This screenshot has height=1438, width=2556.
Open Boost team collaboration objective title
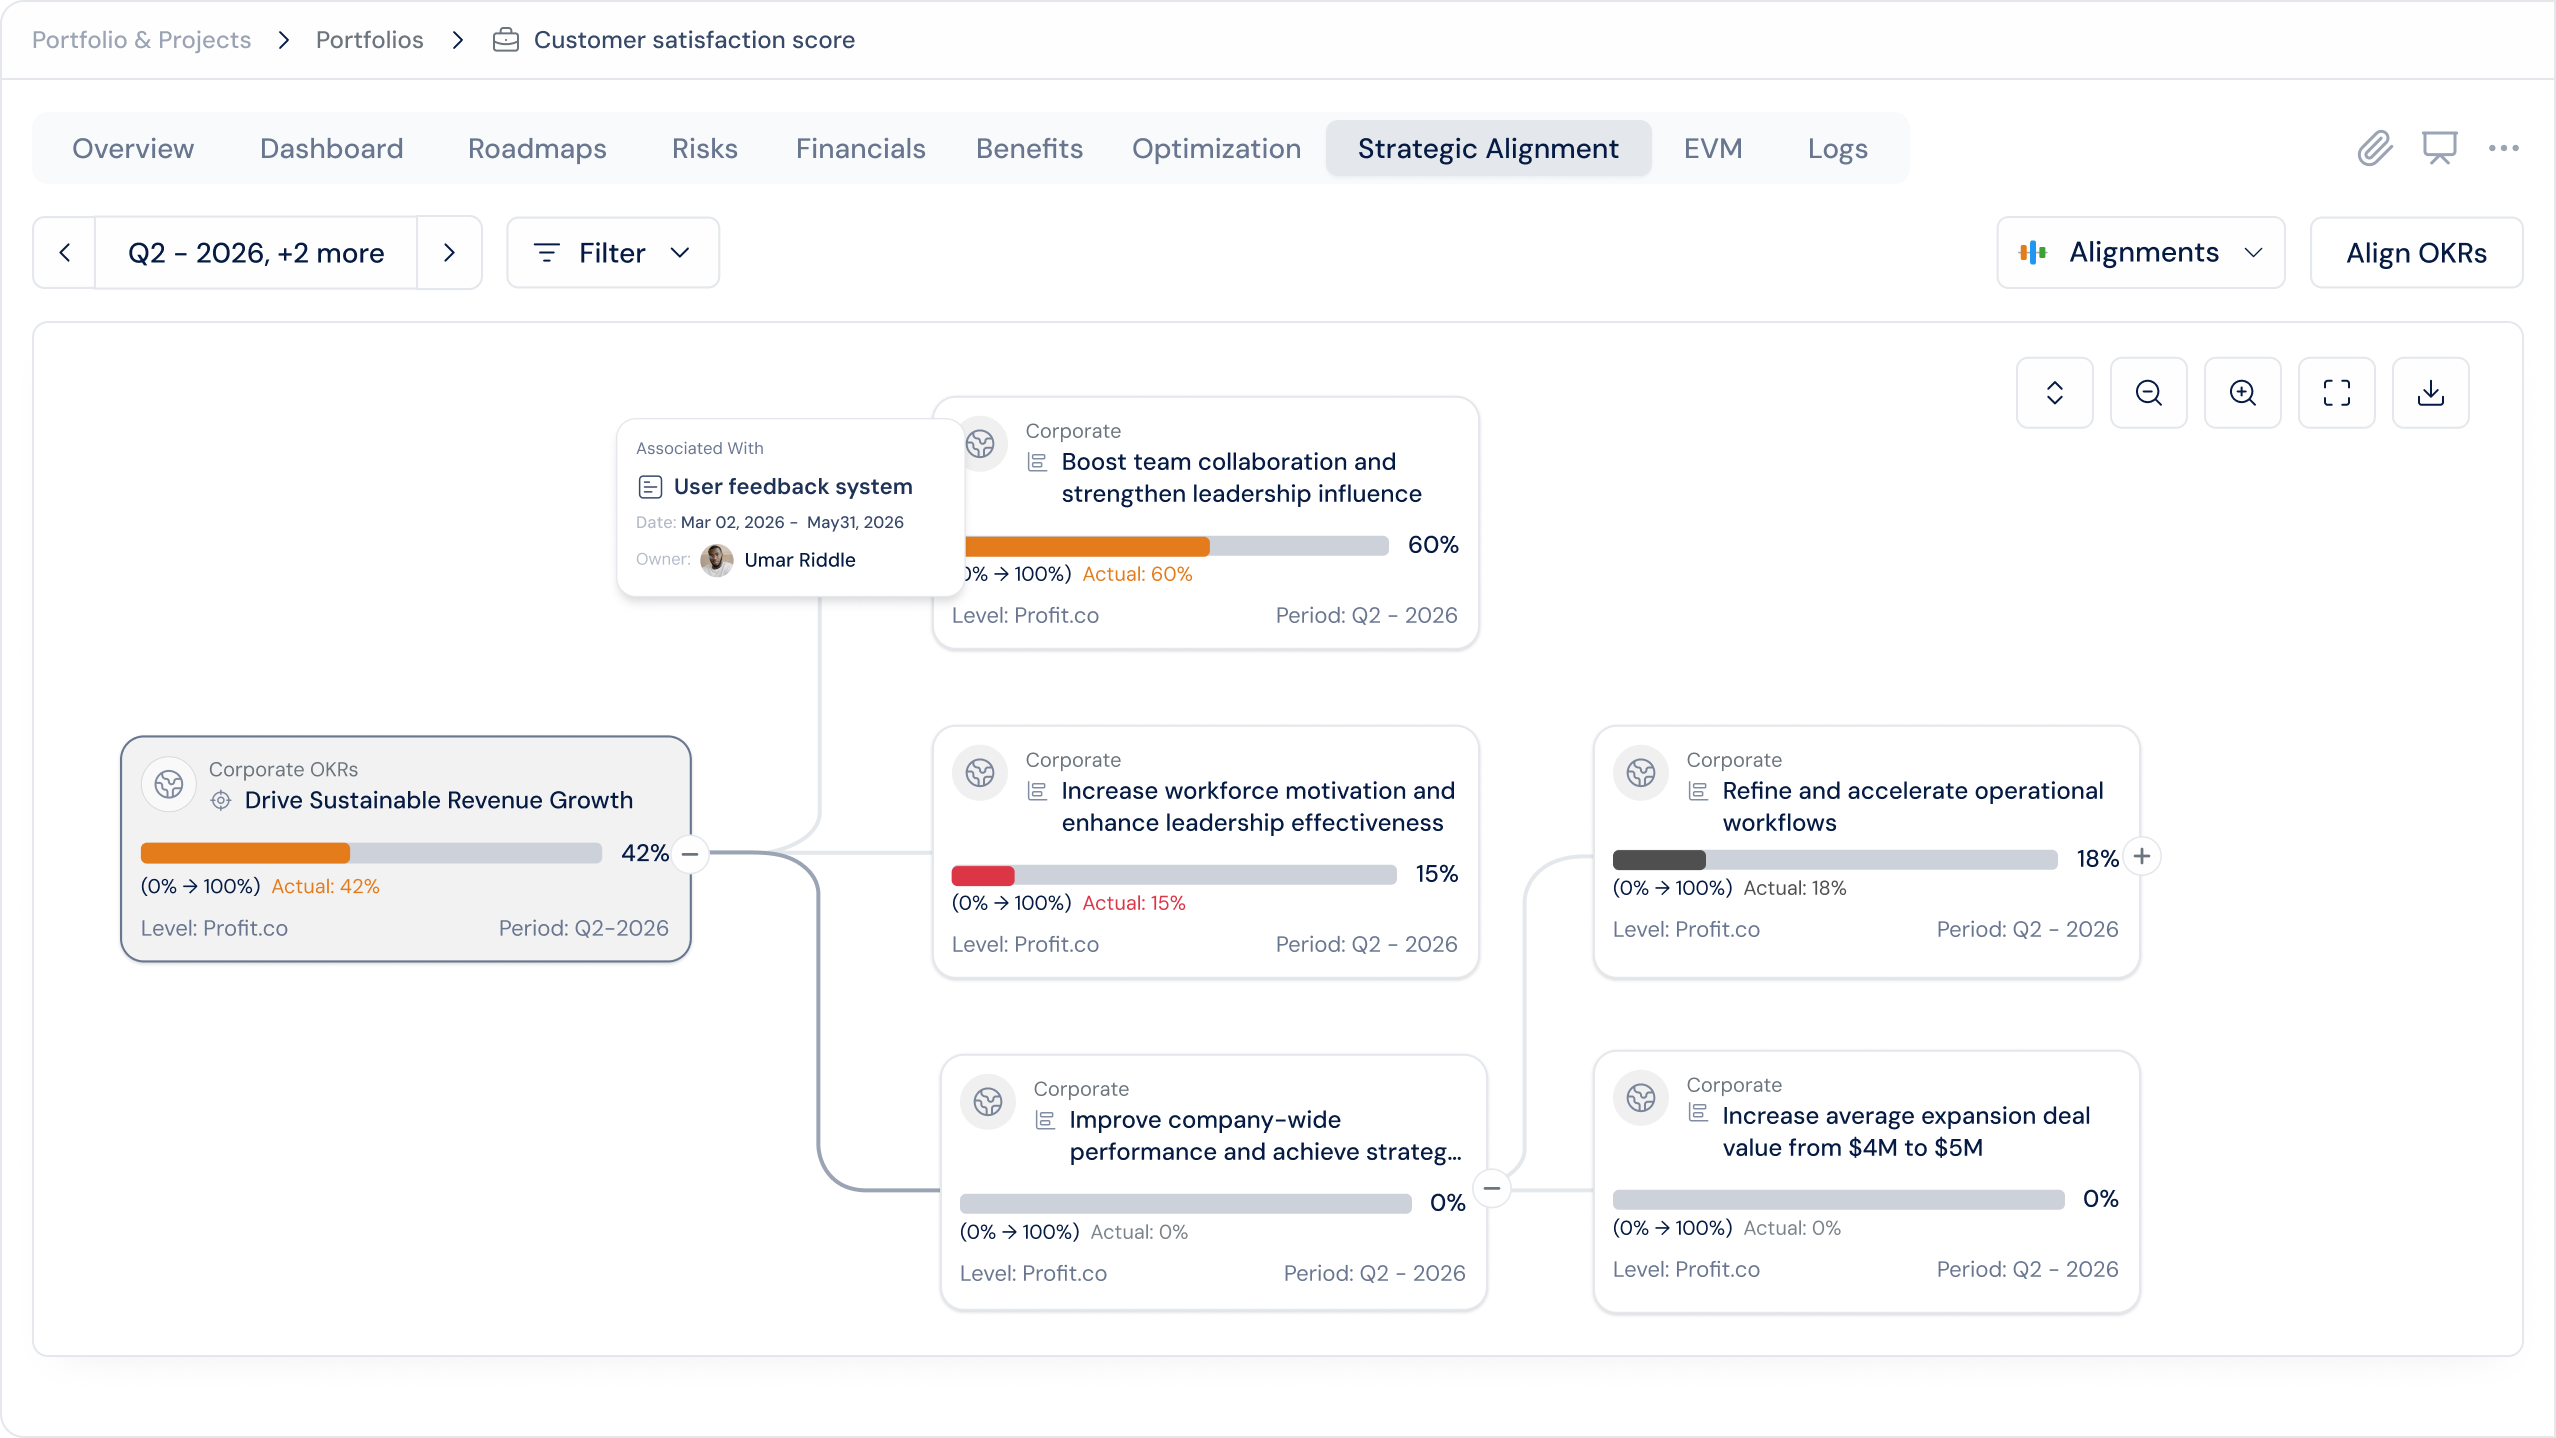pyautogui.click(x=1240, y=478)
